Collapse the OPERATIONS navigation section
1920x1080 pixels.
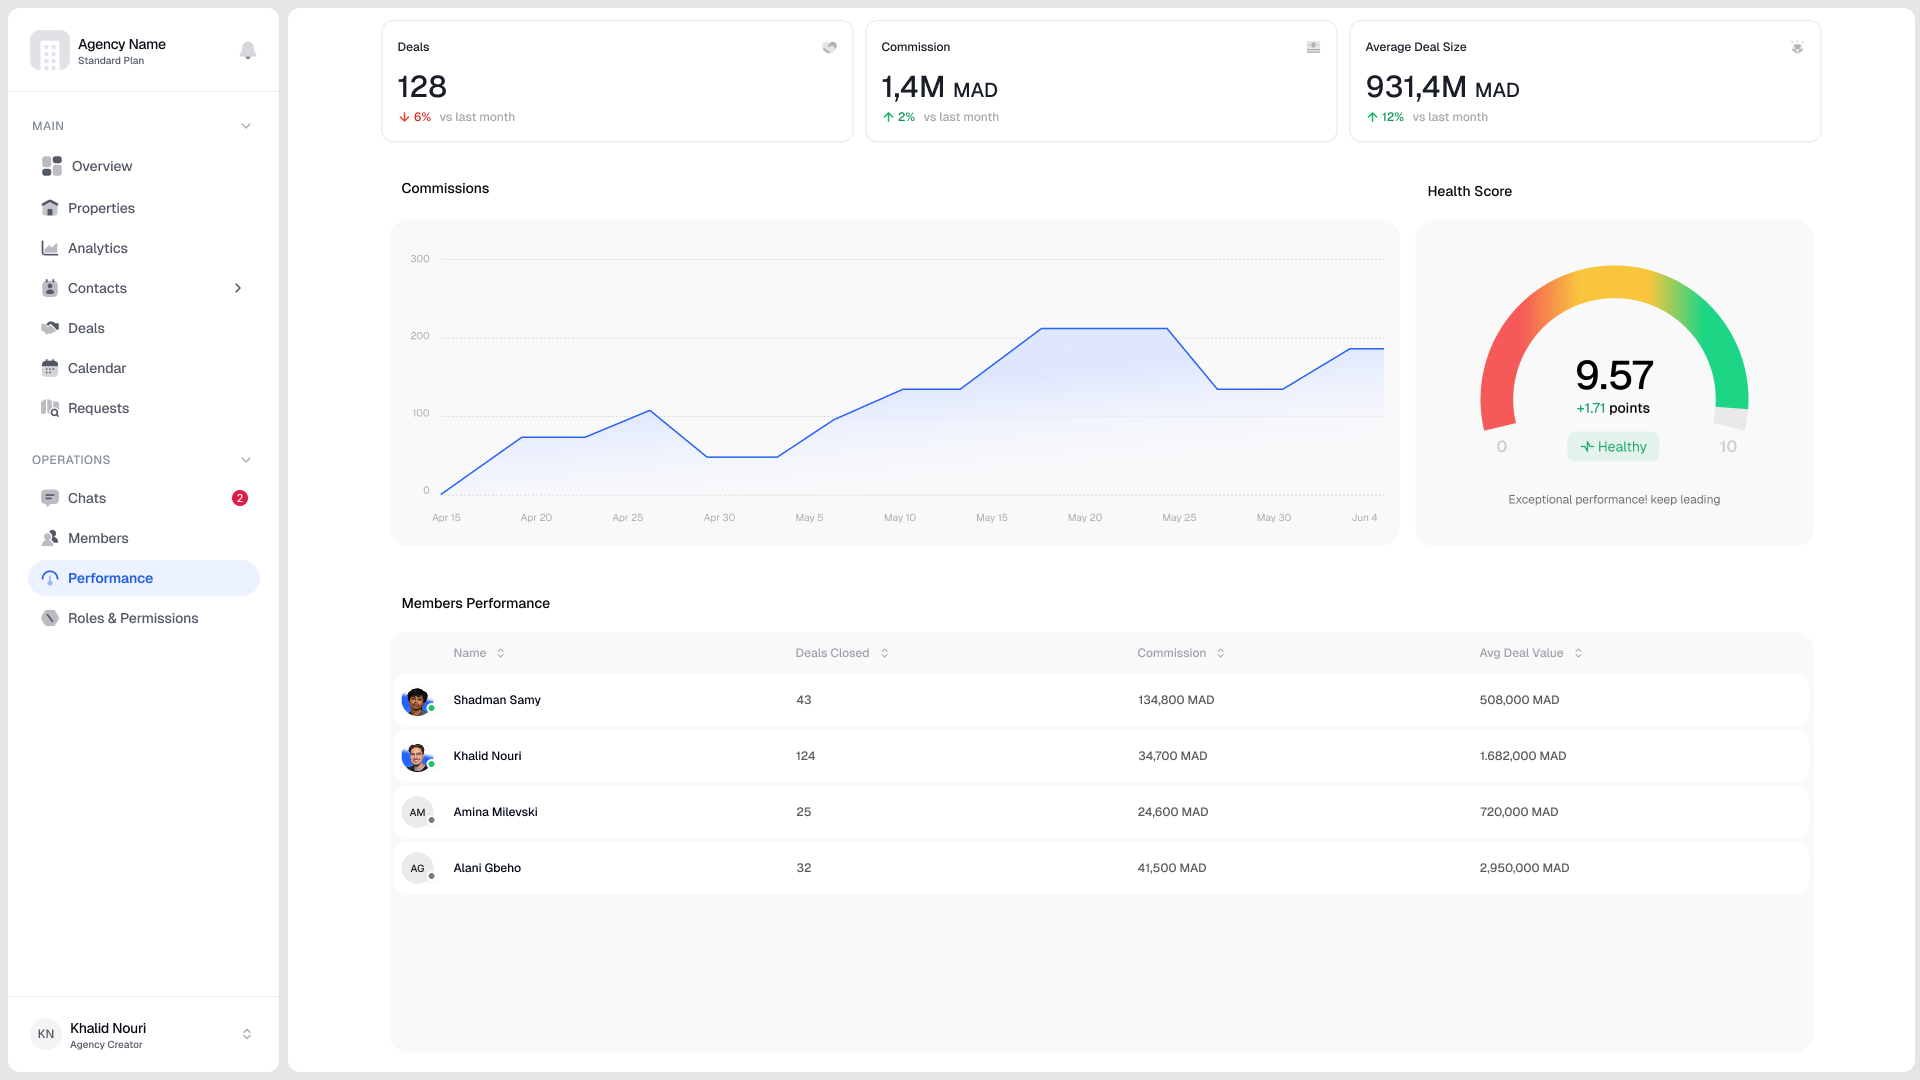click(x=246, y=460)
